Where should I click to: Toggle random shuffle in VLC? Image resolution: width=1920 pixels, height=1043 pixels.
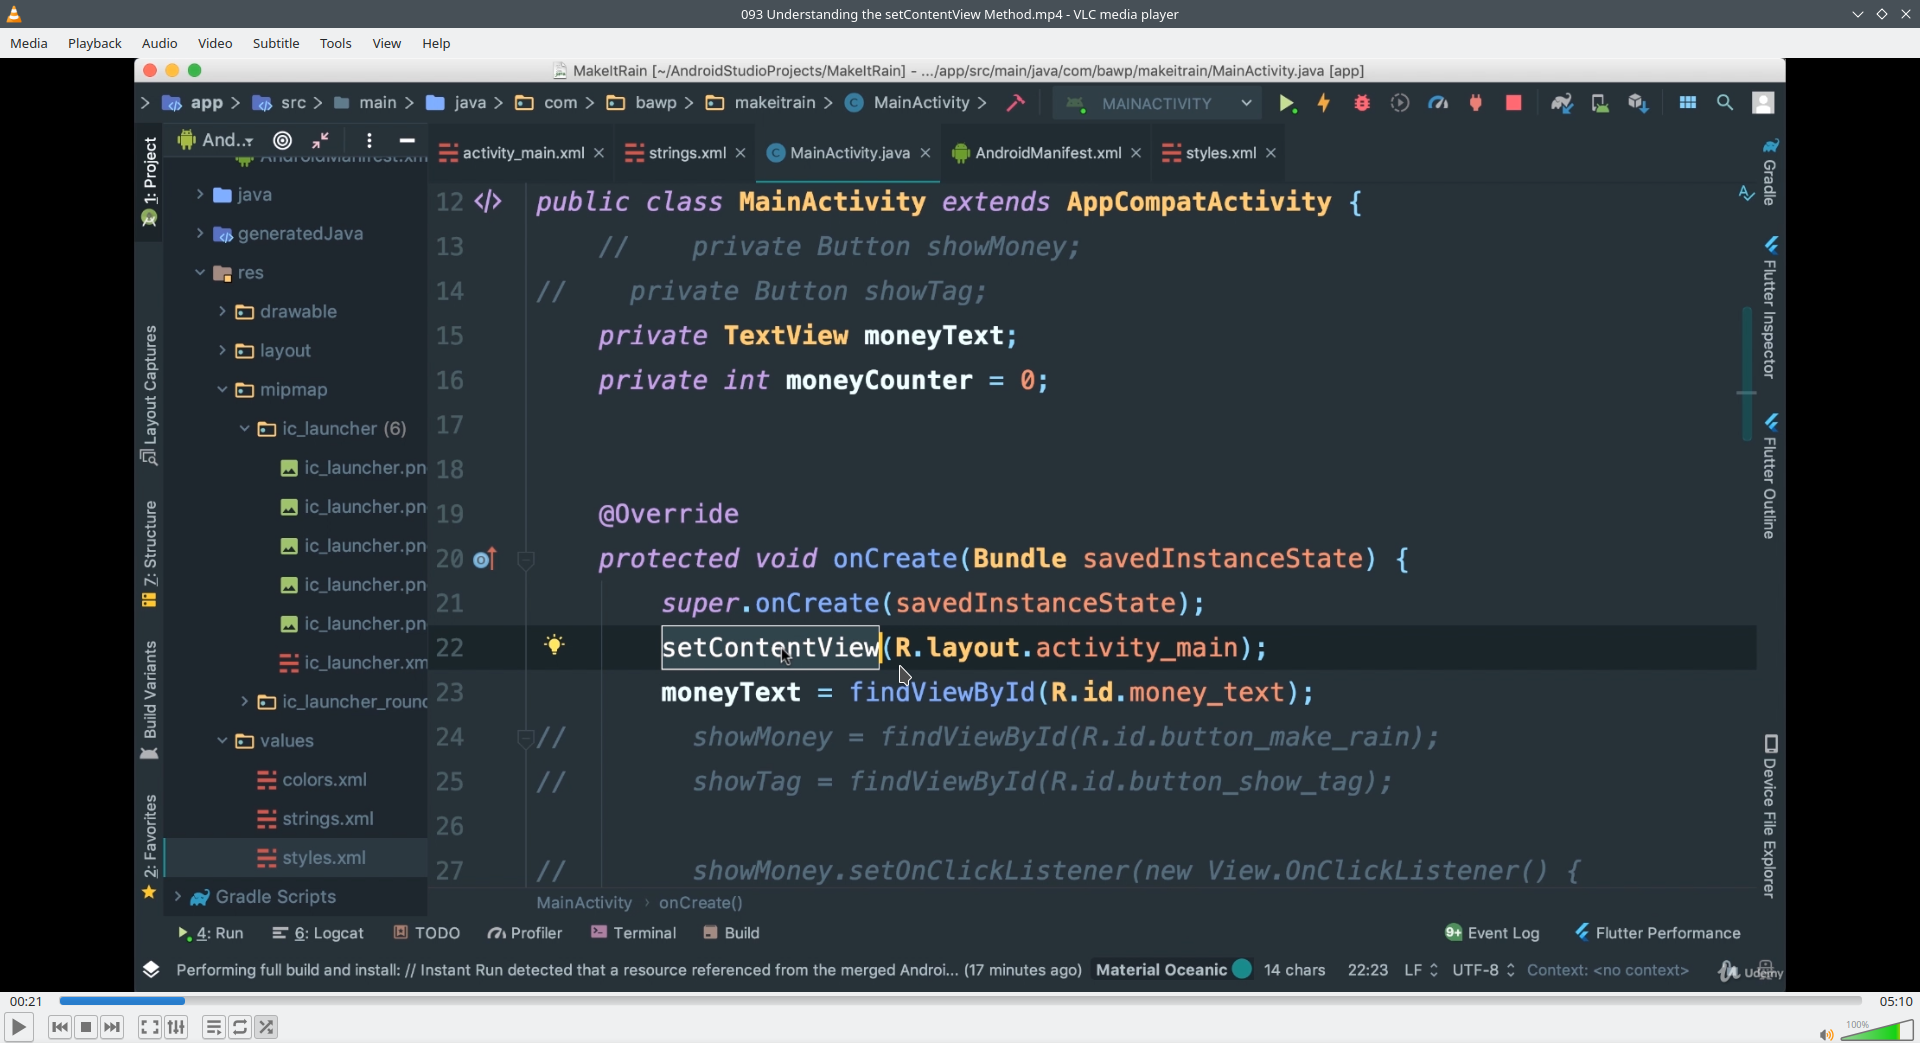[266, 1027]
